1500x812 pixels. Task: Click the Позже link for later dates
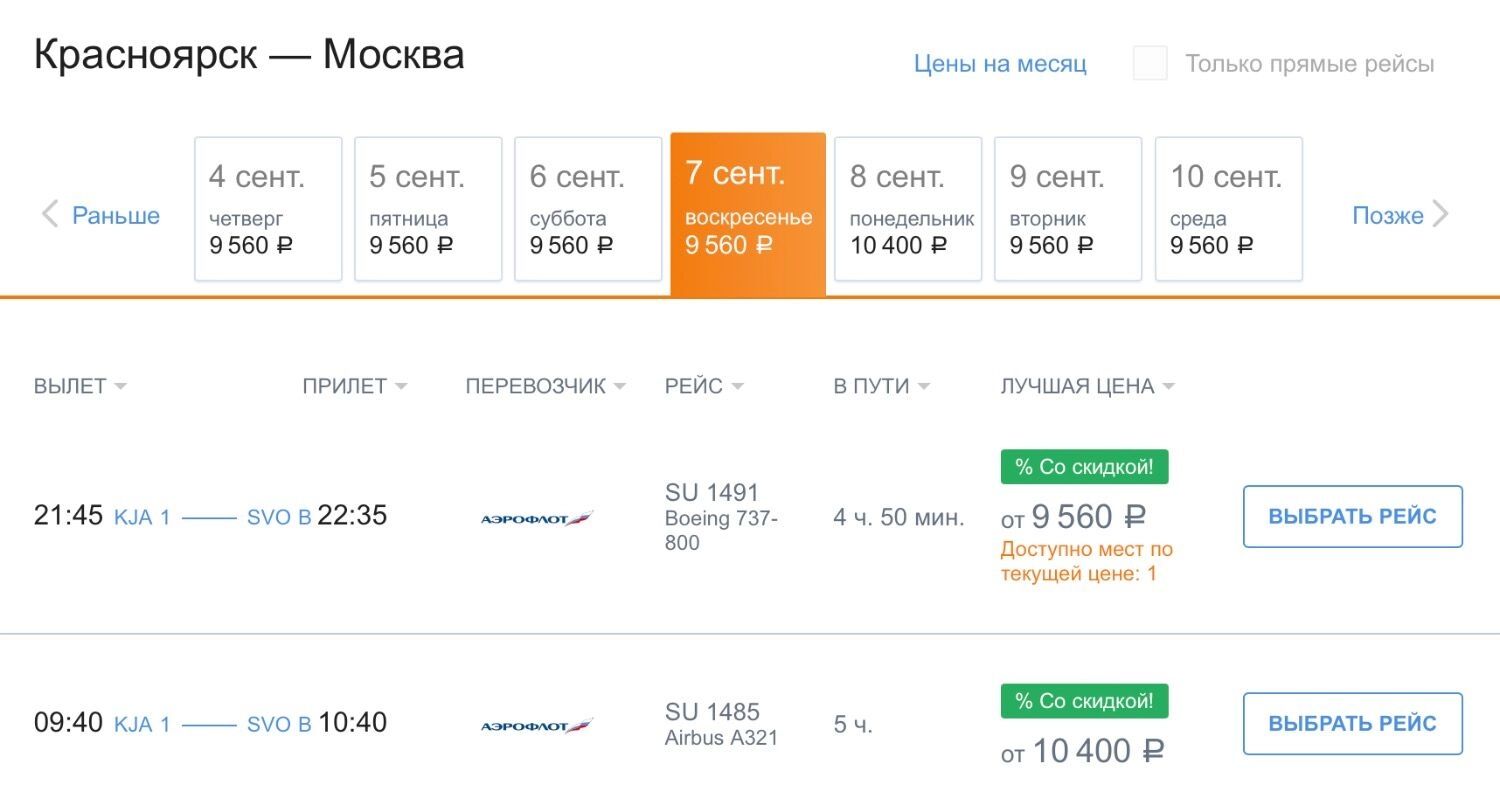[1387, 215]
